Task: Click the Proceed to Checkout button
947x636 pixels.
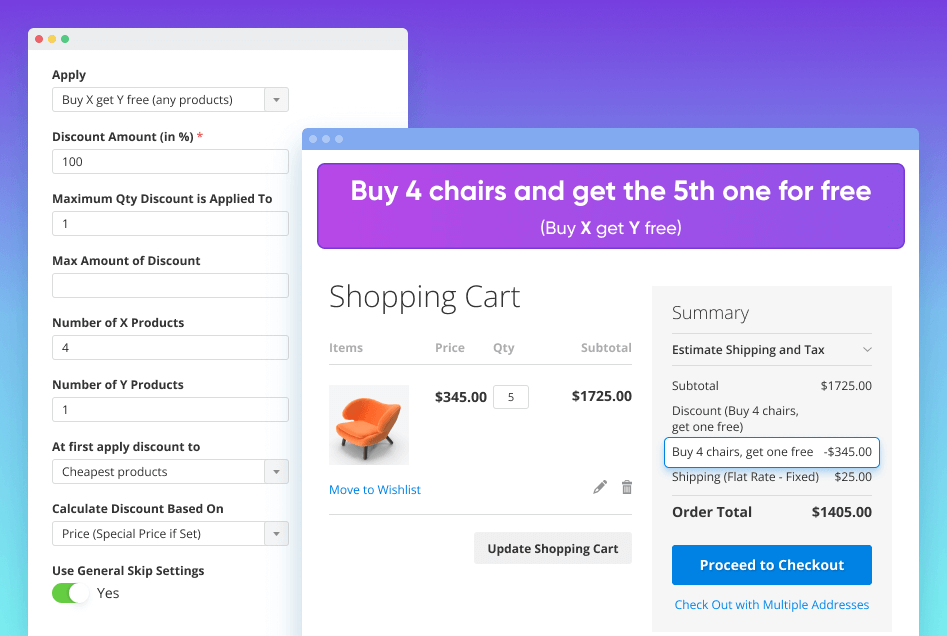Action: (771, 565)
